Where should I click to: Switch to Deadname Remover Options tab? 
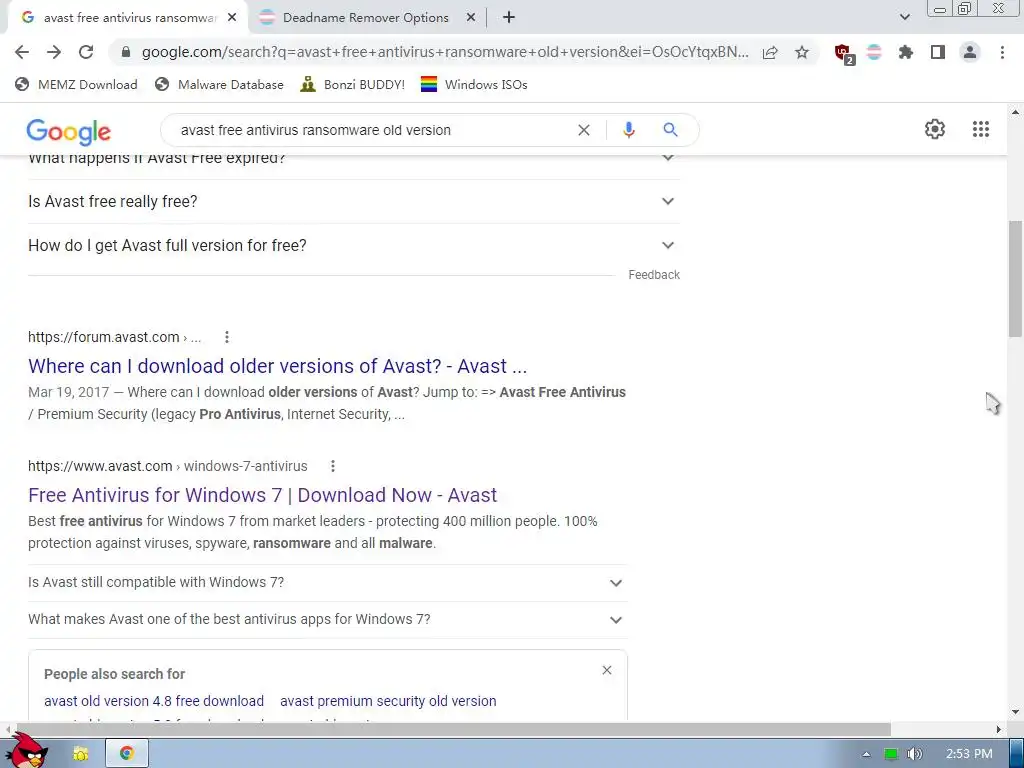pos(367,18)
